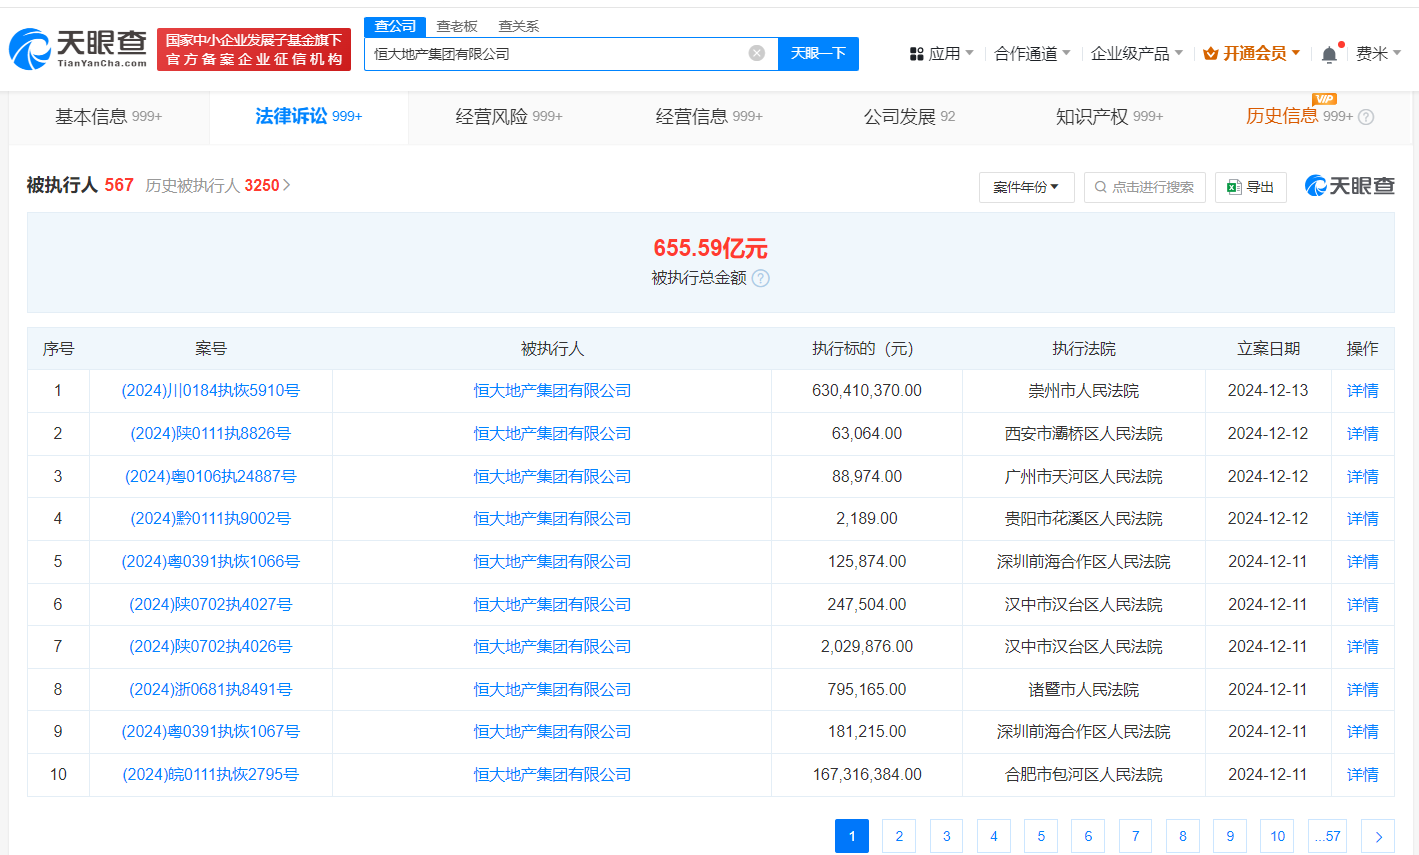Click the crown icon next to 开通会员
The image size is (1419, 855).
tap(1207, 52)
